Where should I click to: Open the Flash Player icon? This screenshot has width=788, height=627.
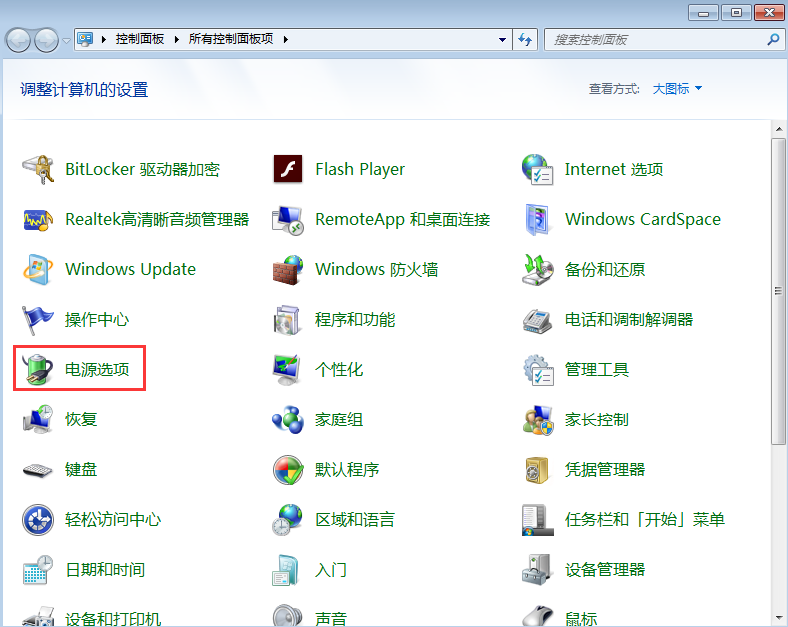[x=288, y=169]
